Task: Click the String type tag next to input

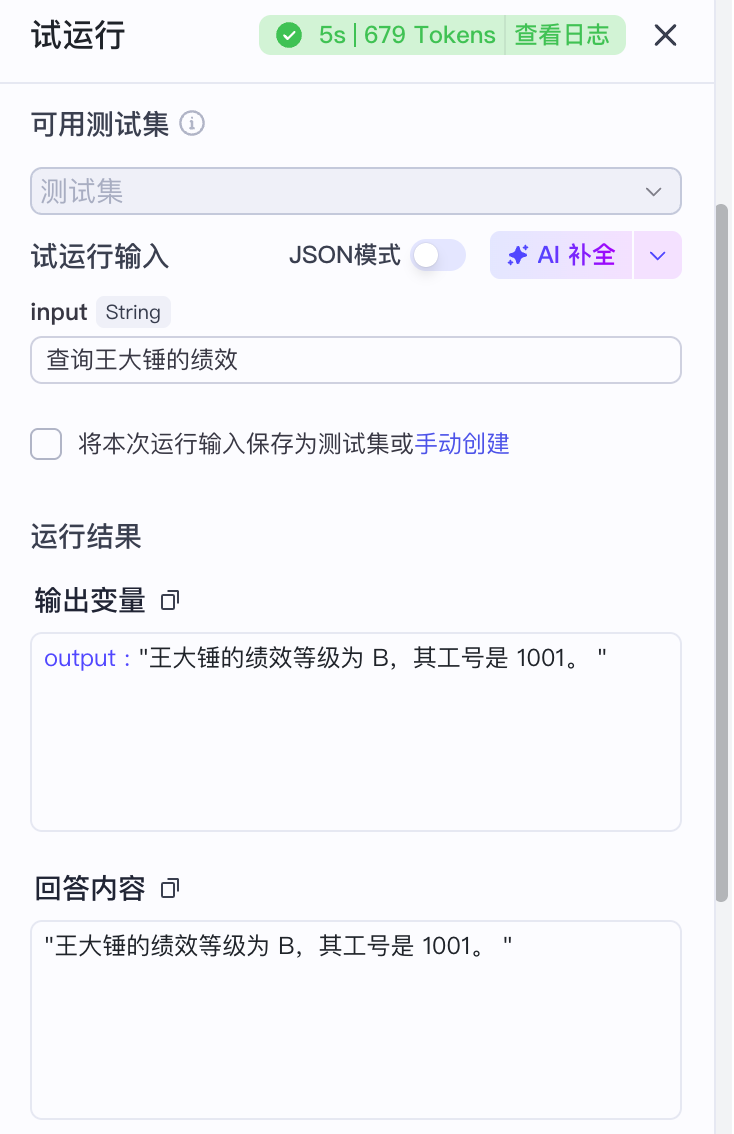Action: pyautogui.click(x=133, y=312)
